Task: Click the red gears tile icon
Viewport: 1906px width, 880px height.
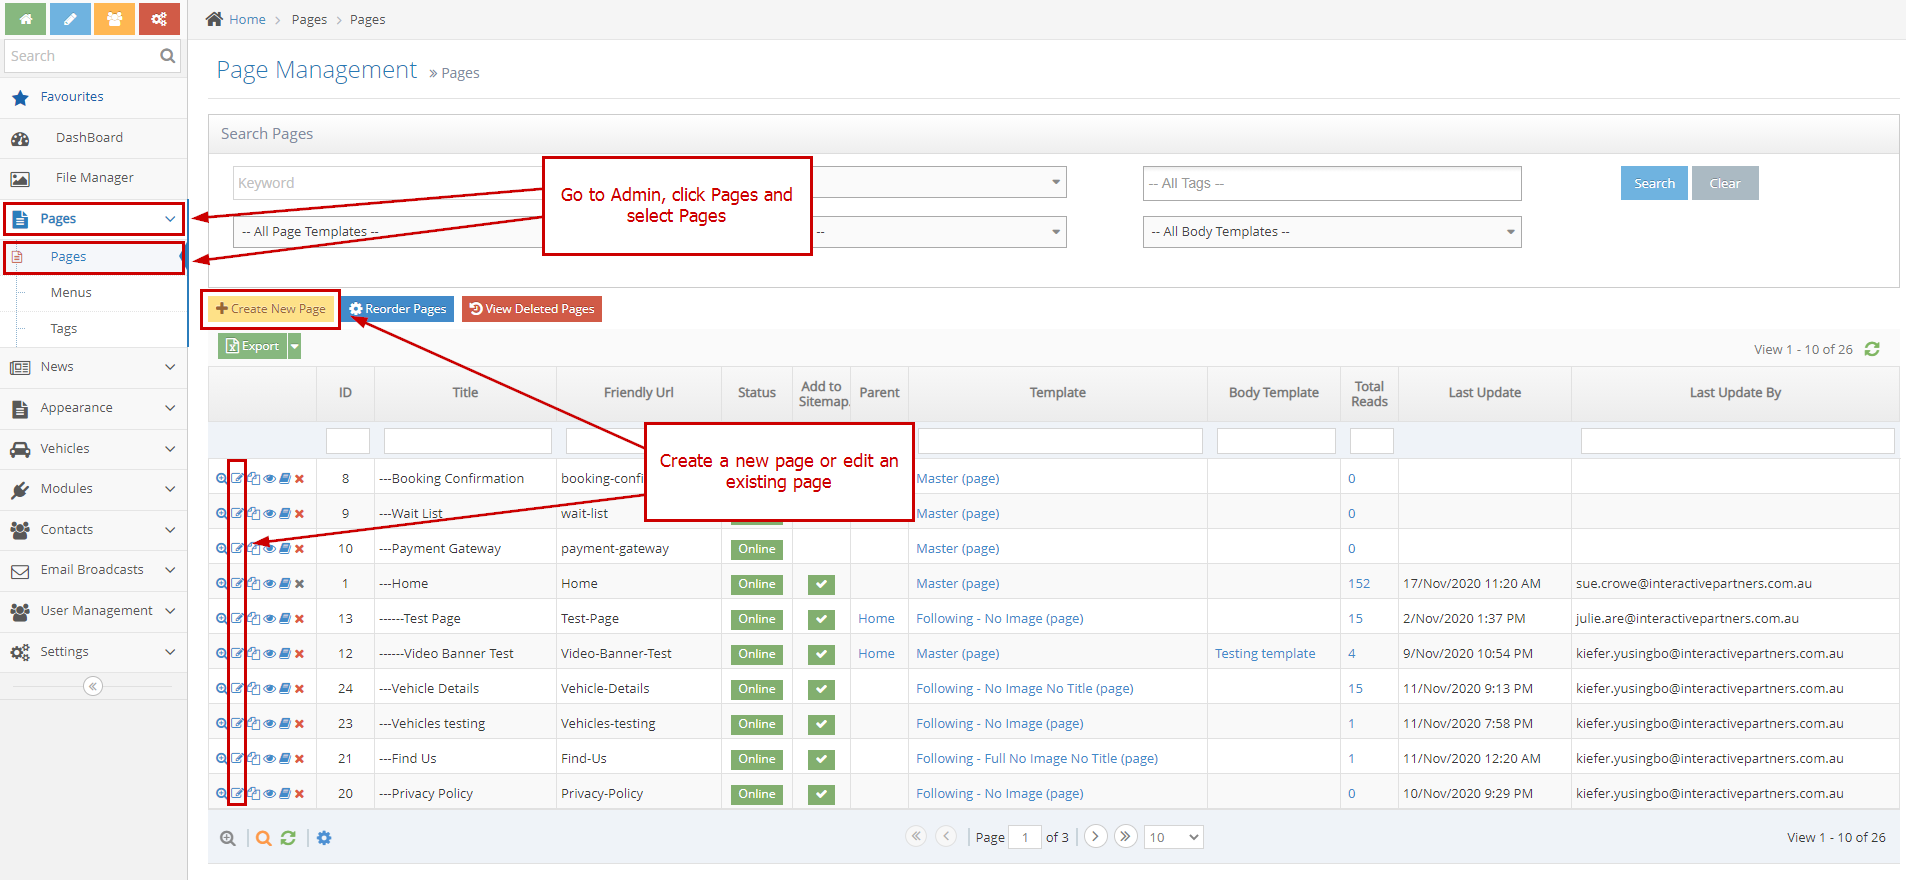Action: 159,19
